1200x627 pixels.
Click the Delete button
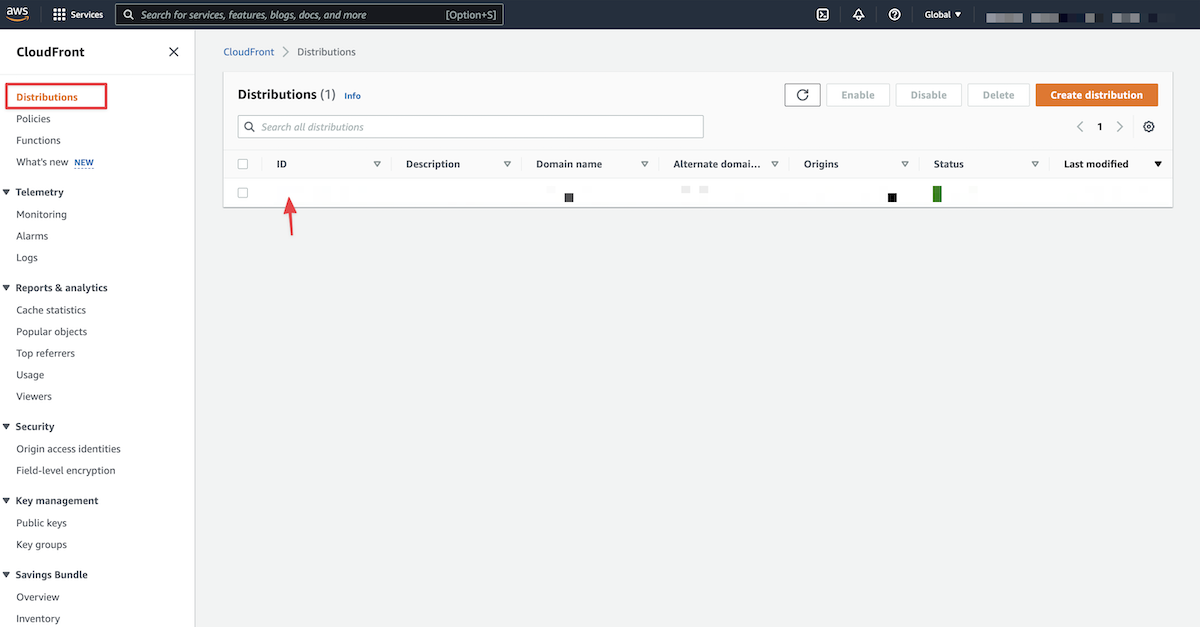coord(998,95)
